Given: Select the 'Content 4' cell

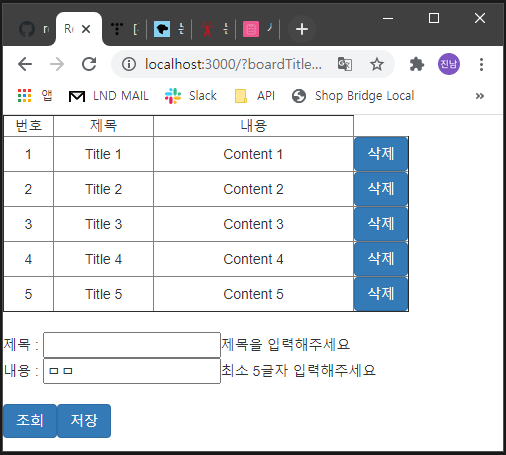Looking at the screenshot, I should point(253,259).
